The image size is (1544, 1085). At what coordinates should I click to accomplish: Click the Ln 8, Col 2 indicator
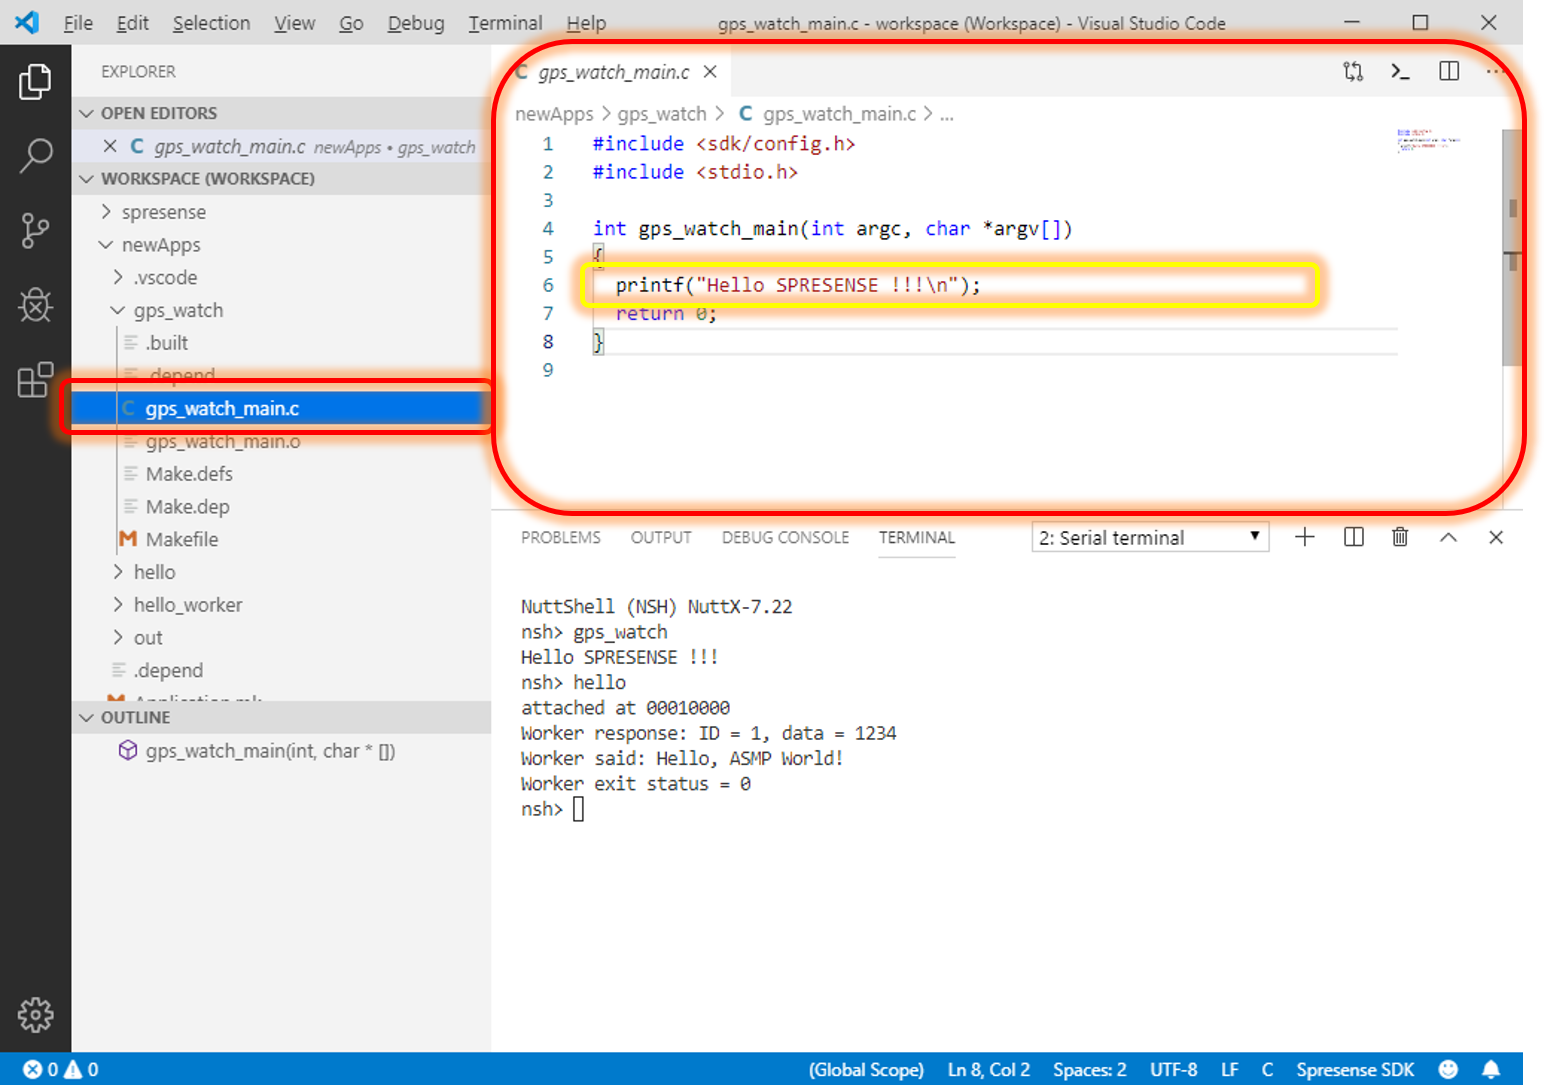point(988,1069)
